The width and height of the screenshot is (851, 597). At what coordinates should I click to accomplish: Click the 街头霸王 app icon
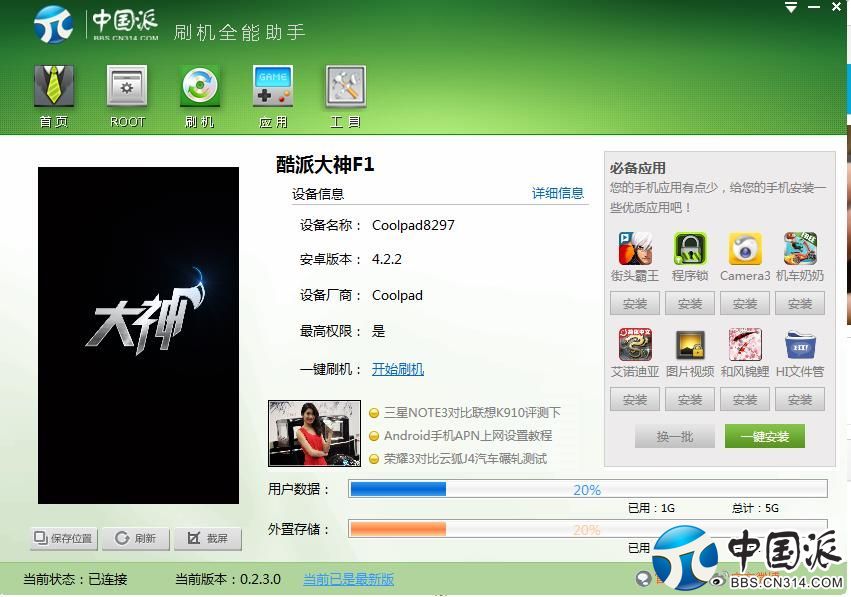point(635,249)
